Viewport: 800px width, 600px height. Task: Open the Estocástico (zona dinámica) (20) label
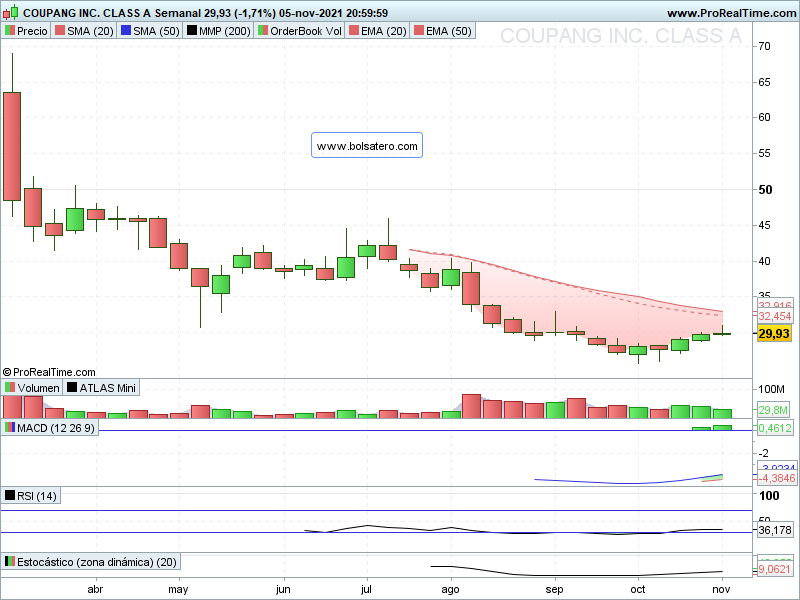(x=91, y=562)
